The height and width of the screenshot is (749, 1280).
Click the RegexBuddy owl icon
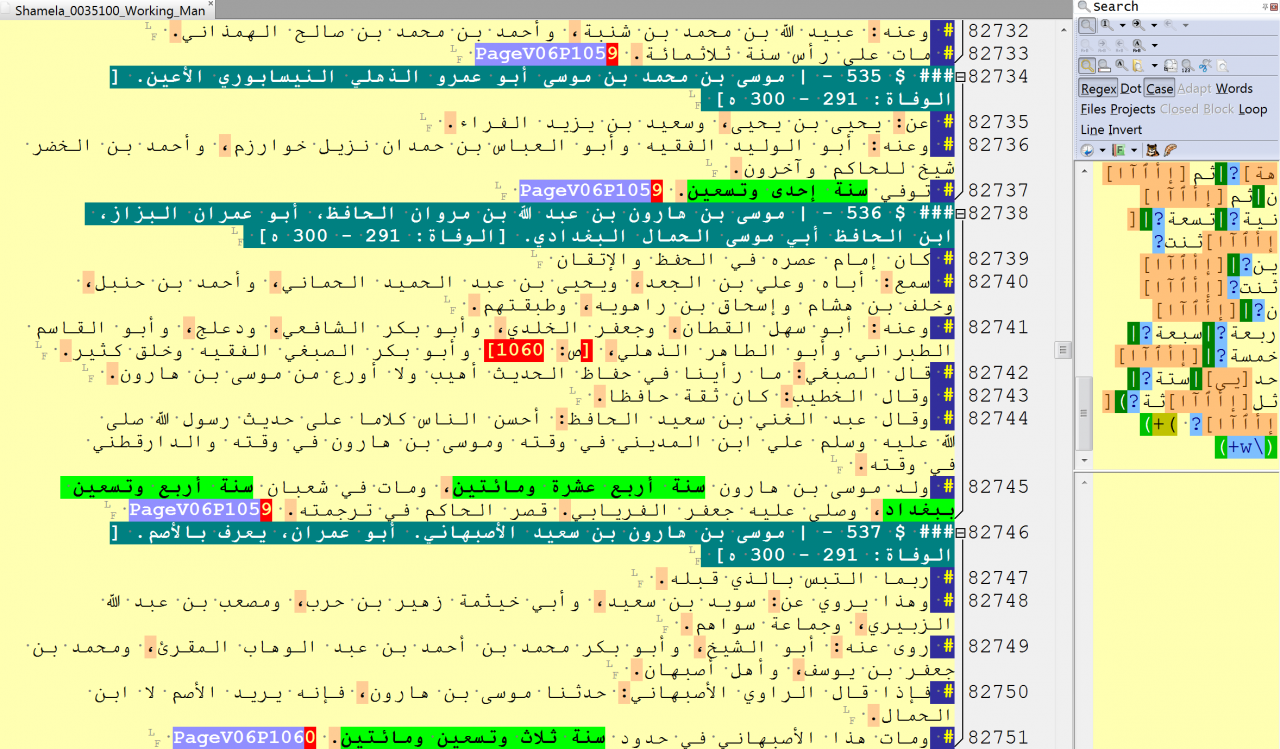[1152, 150]
